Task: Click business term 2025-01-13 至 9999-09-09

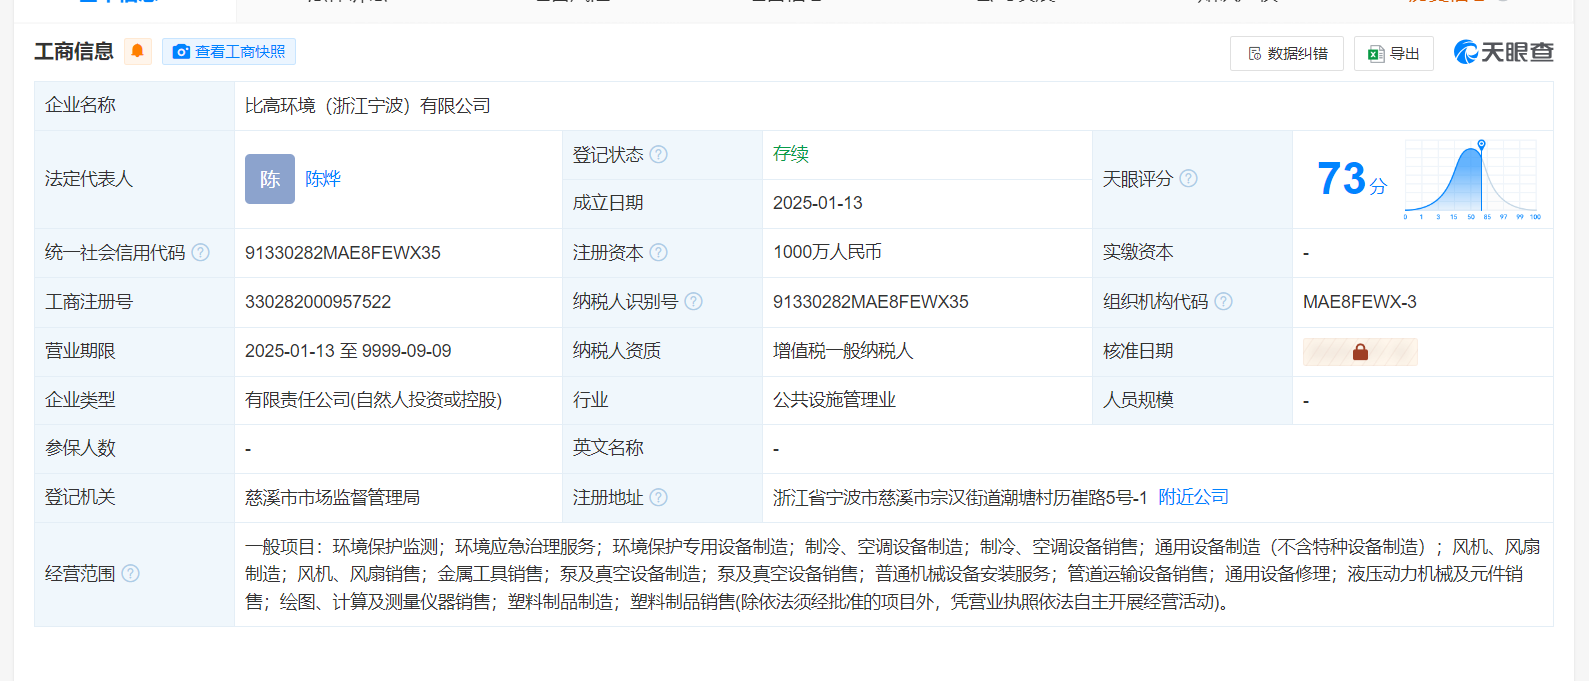Action: tap(348, 351)
